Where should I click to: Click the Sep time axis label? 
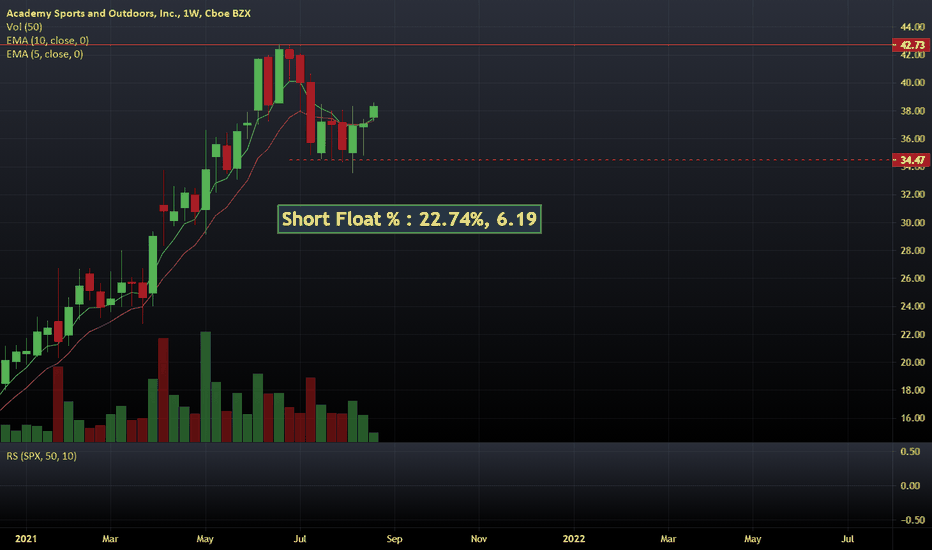pos(394,539)
